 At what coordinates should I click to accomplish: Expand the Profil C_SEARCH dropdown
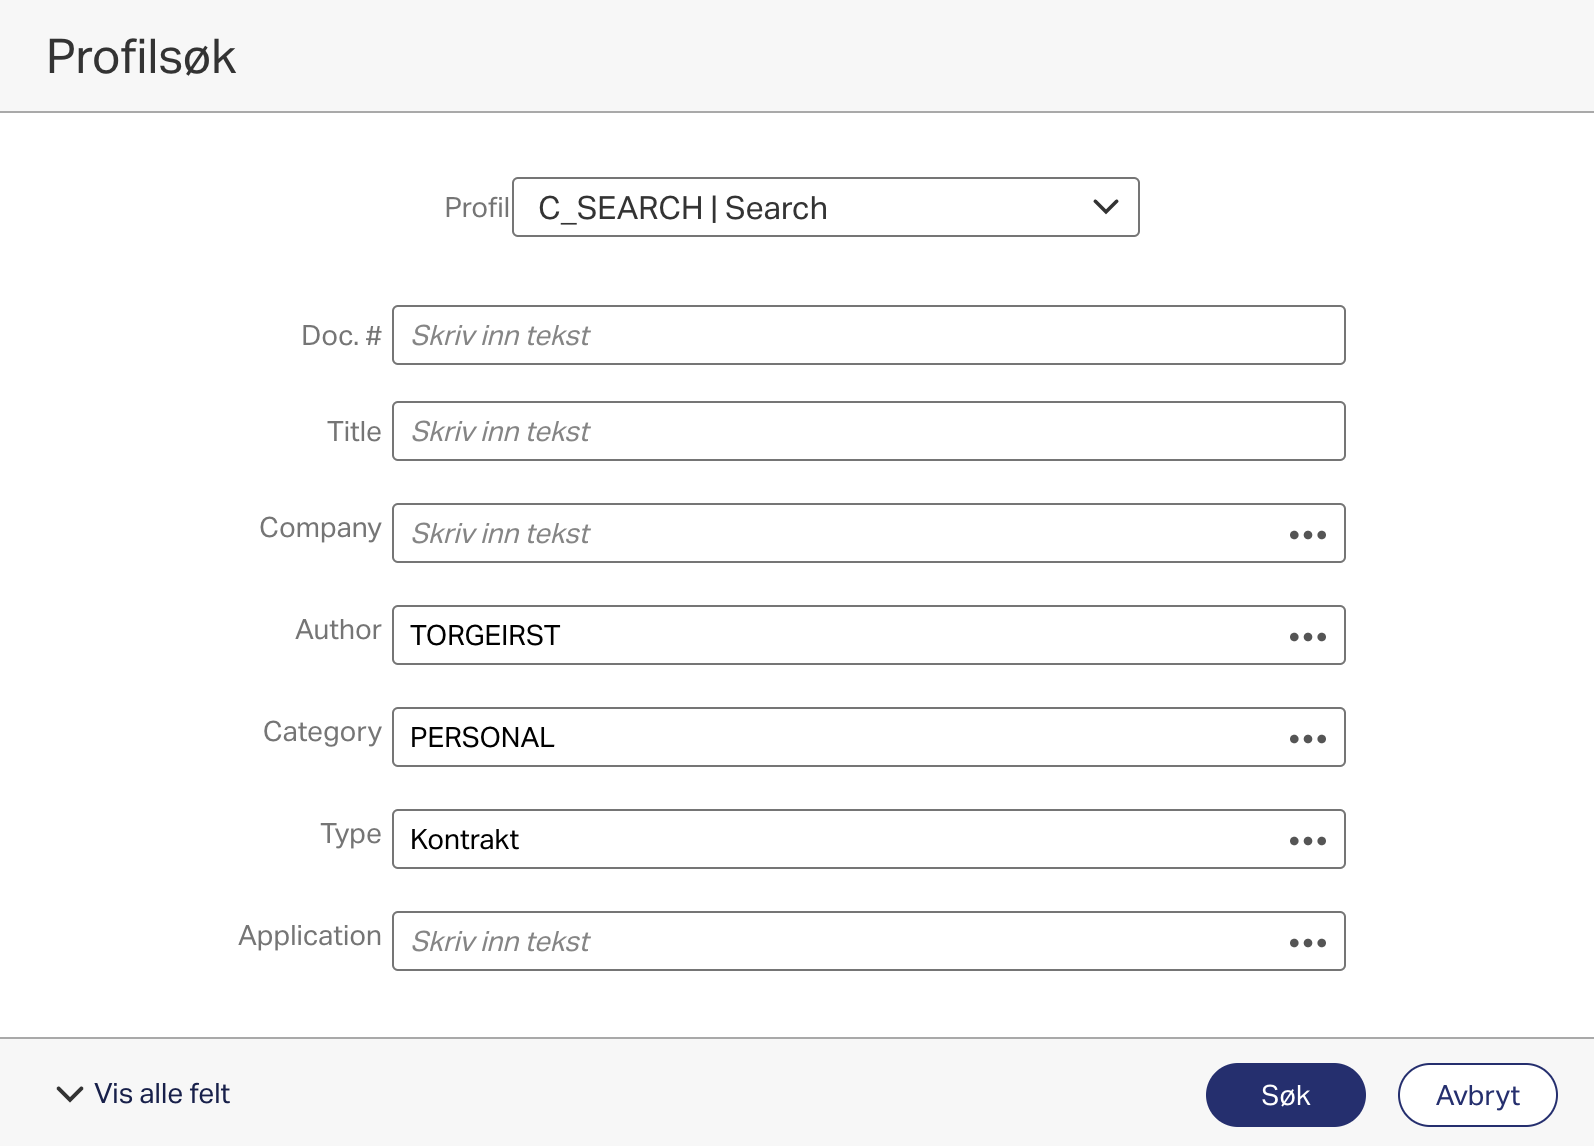[825, 207]
